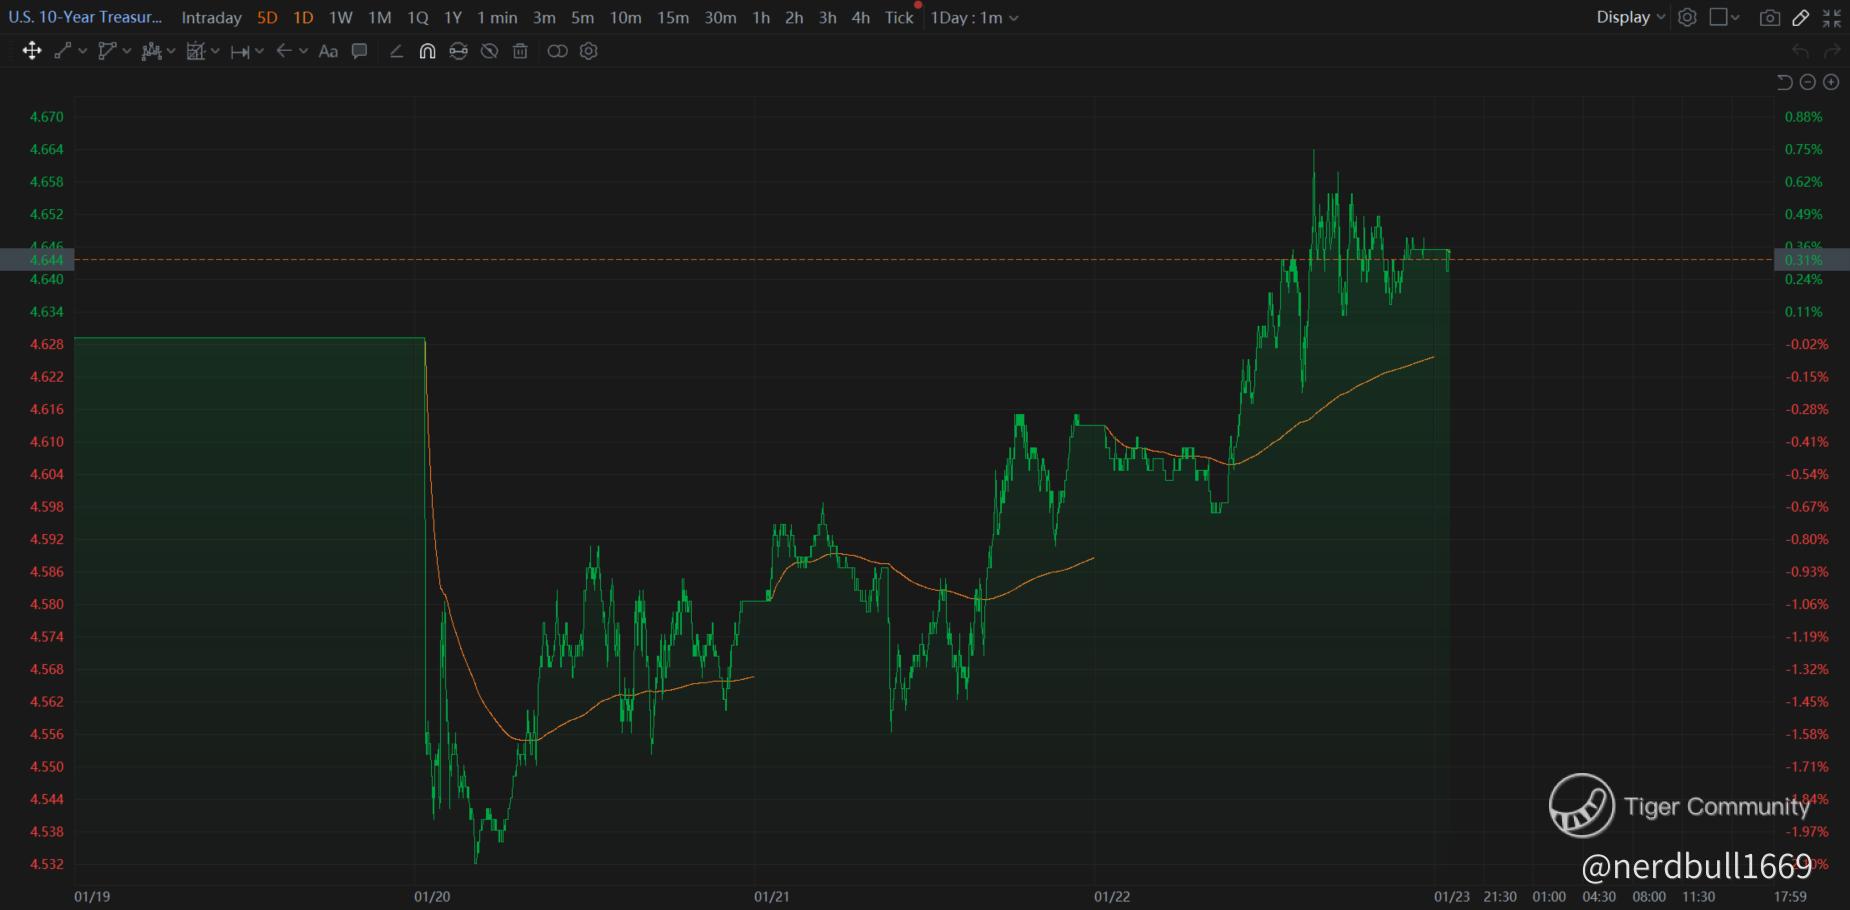This screenshot has height=910, width=1850.
Task: Toggle hide all drawings eye icon
Action: pos(489,51)
